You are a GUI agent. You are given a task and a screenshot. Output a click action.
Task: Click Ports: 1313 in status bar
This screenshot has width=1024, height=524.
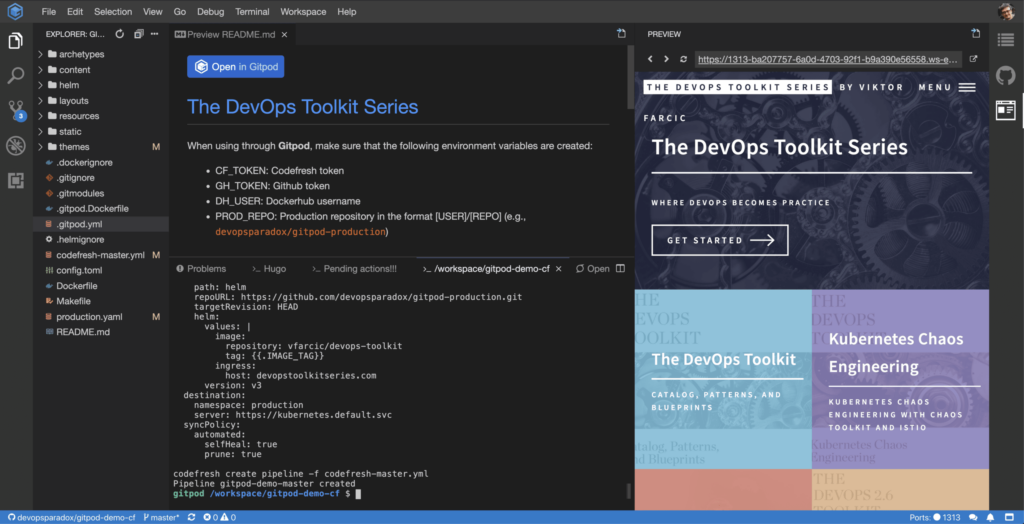pos(935,517)
